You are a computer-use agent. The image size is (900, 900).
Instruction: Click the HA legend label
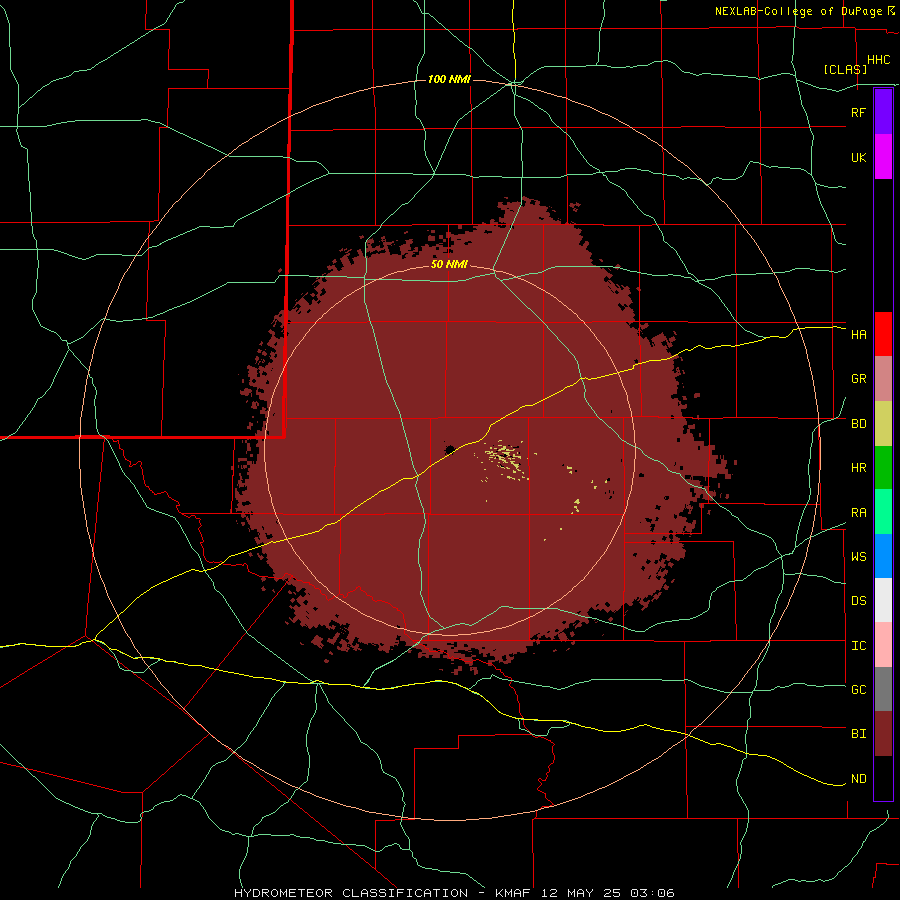tap(858, 334)
